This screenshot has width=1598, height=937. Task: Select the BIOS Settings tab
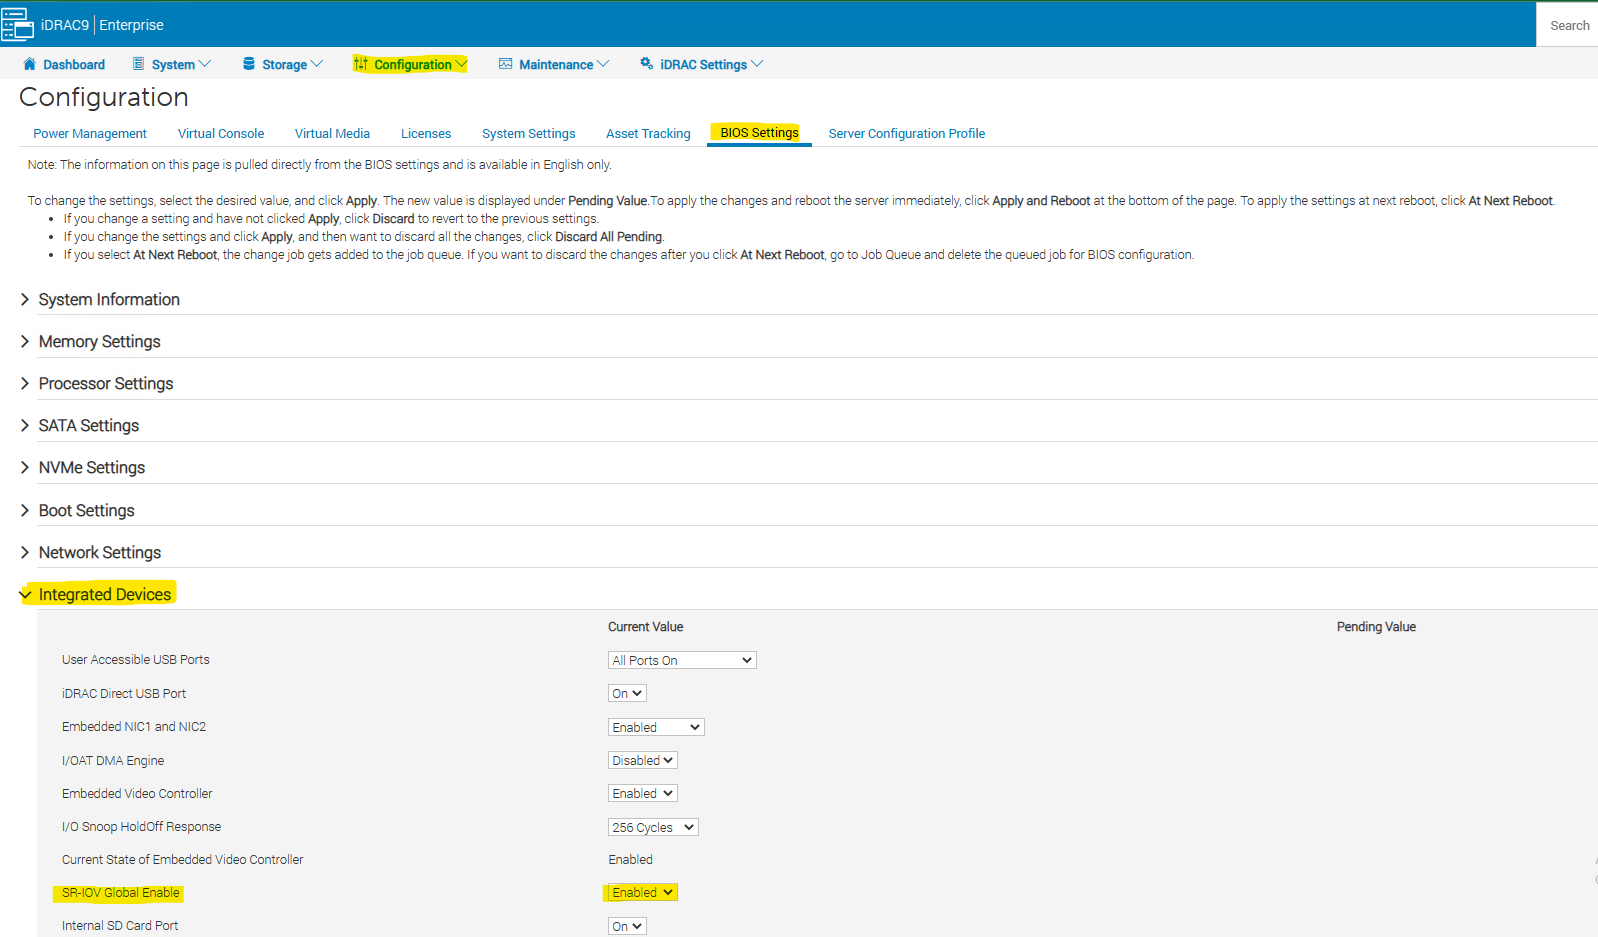(759, 133)
